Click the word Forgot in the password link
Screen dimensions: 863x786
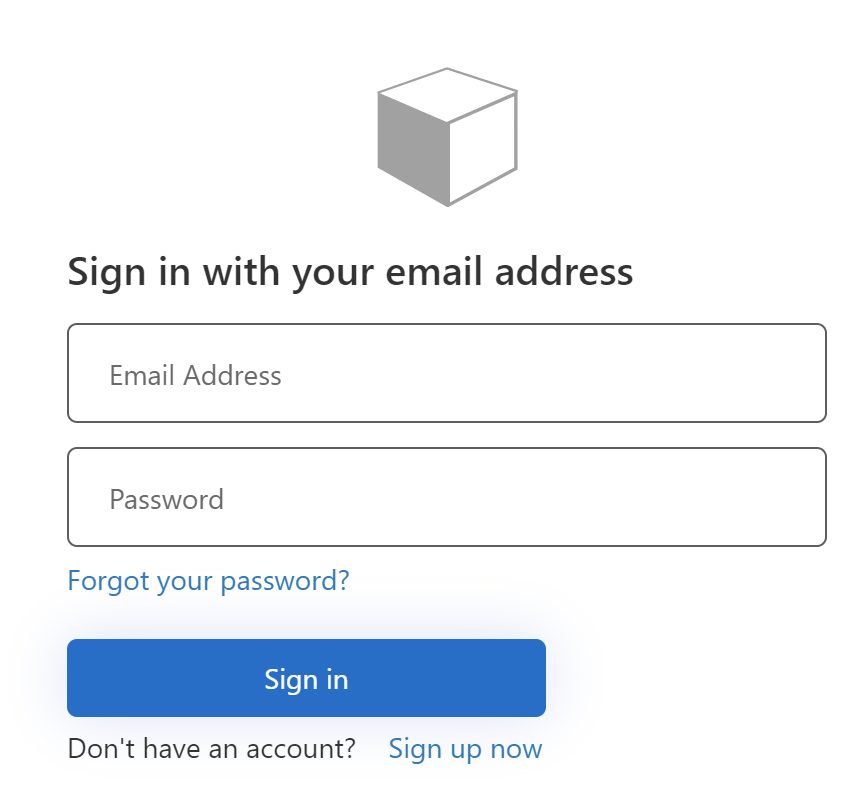click(x=108, y=580)
